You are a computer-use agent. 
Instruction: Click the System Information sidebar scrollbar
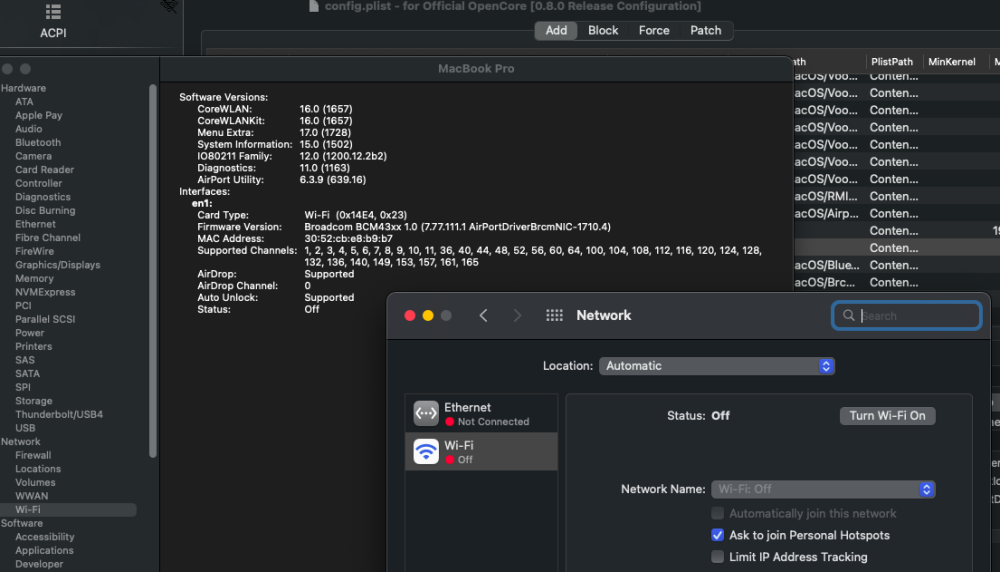point(152,271)
